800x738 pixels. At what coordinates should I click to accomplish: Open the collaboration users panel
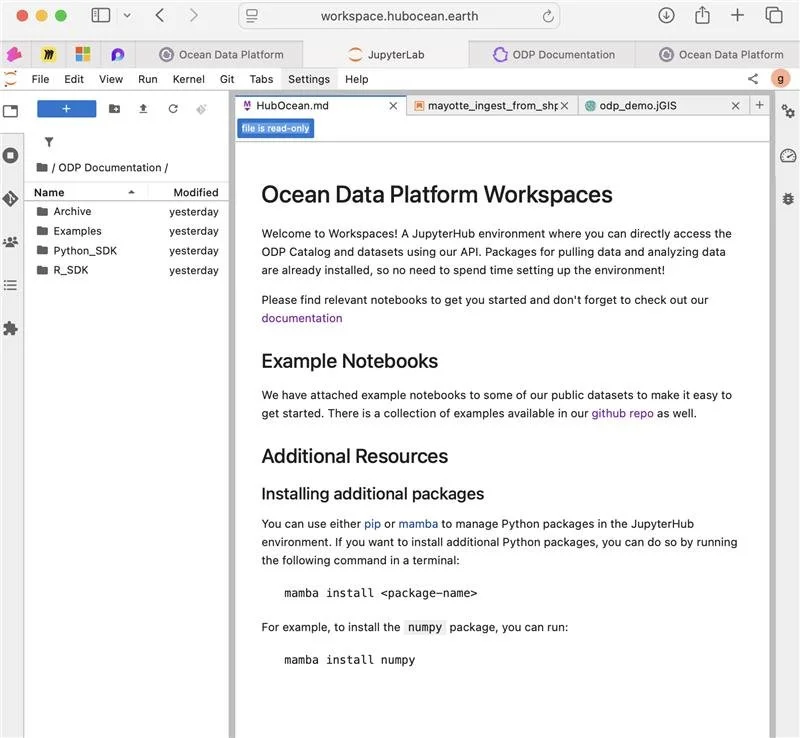[x=10, y=242]
